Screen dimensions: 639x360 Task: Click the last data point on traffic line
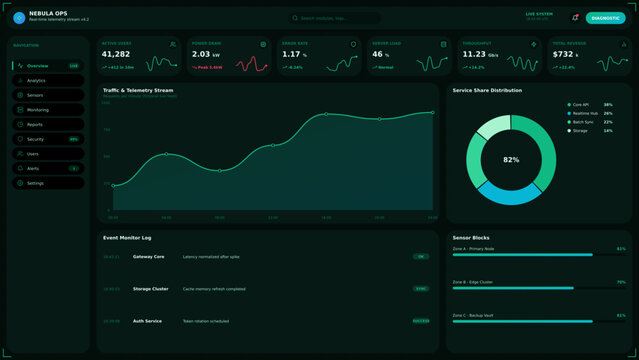click(x=433, y=113)
